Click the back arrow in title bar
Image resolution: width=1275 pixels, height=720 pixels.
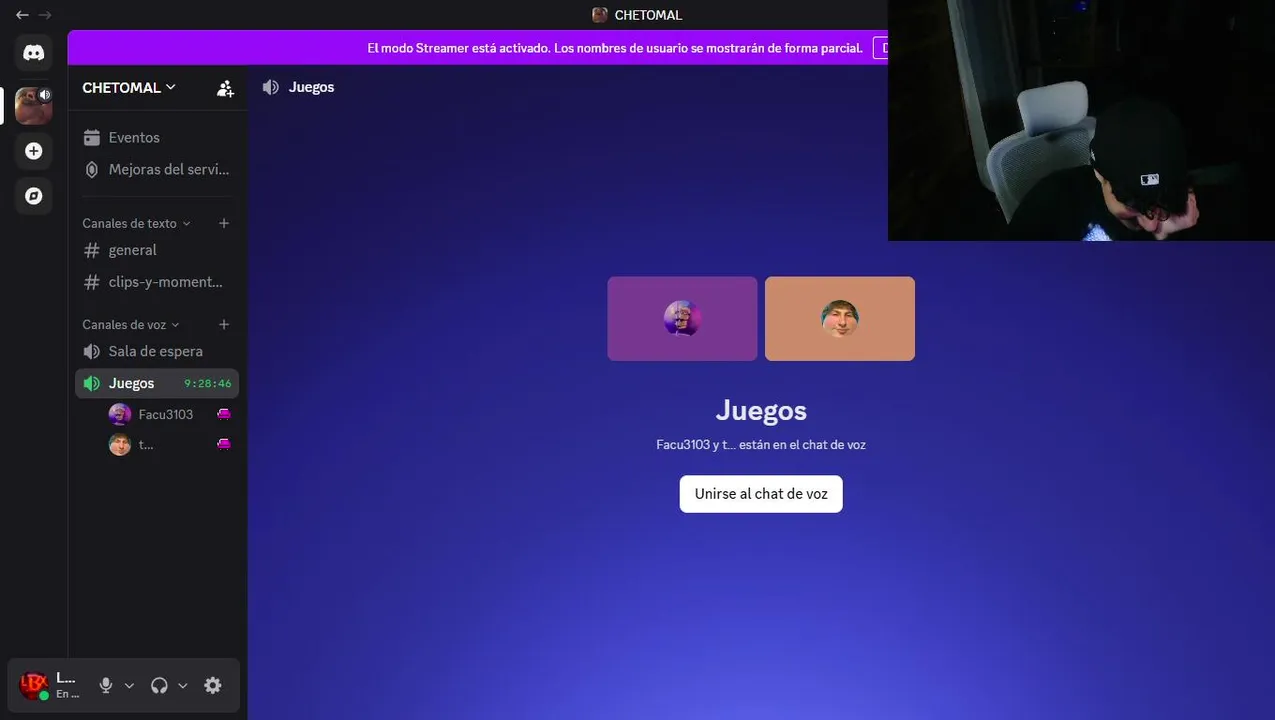point(22,15)
